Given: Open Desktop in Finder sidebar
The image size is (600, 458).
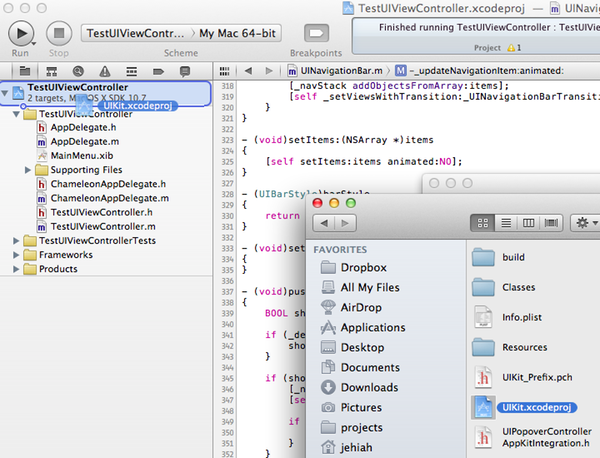Looking at the screenshot, I should pos(352,347).
